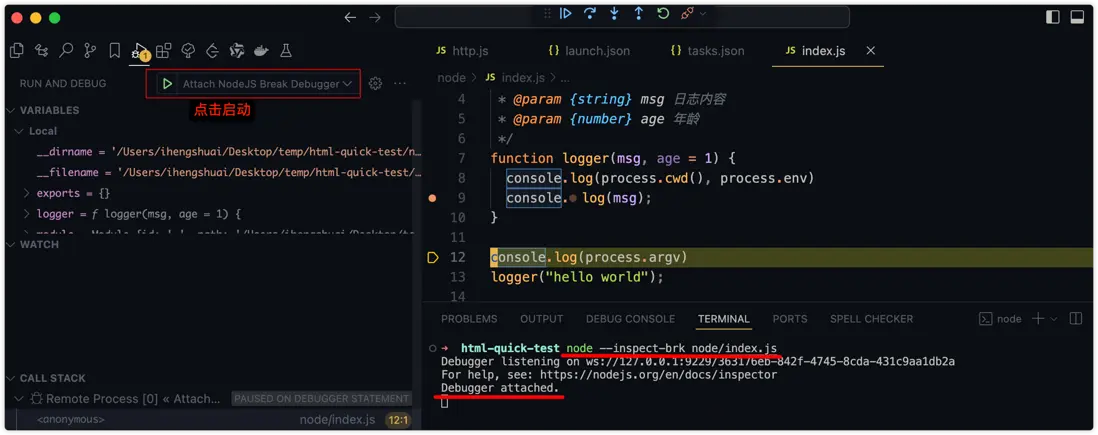Open the activity icon right of tree icon
Screen dimensions: 1098x435
coord(212,50)
